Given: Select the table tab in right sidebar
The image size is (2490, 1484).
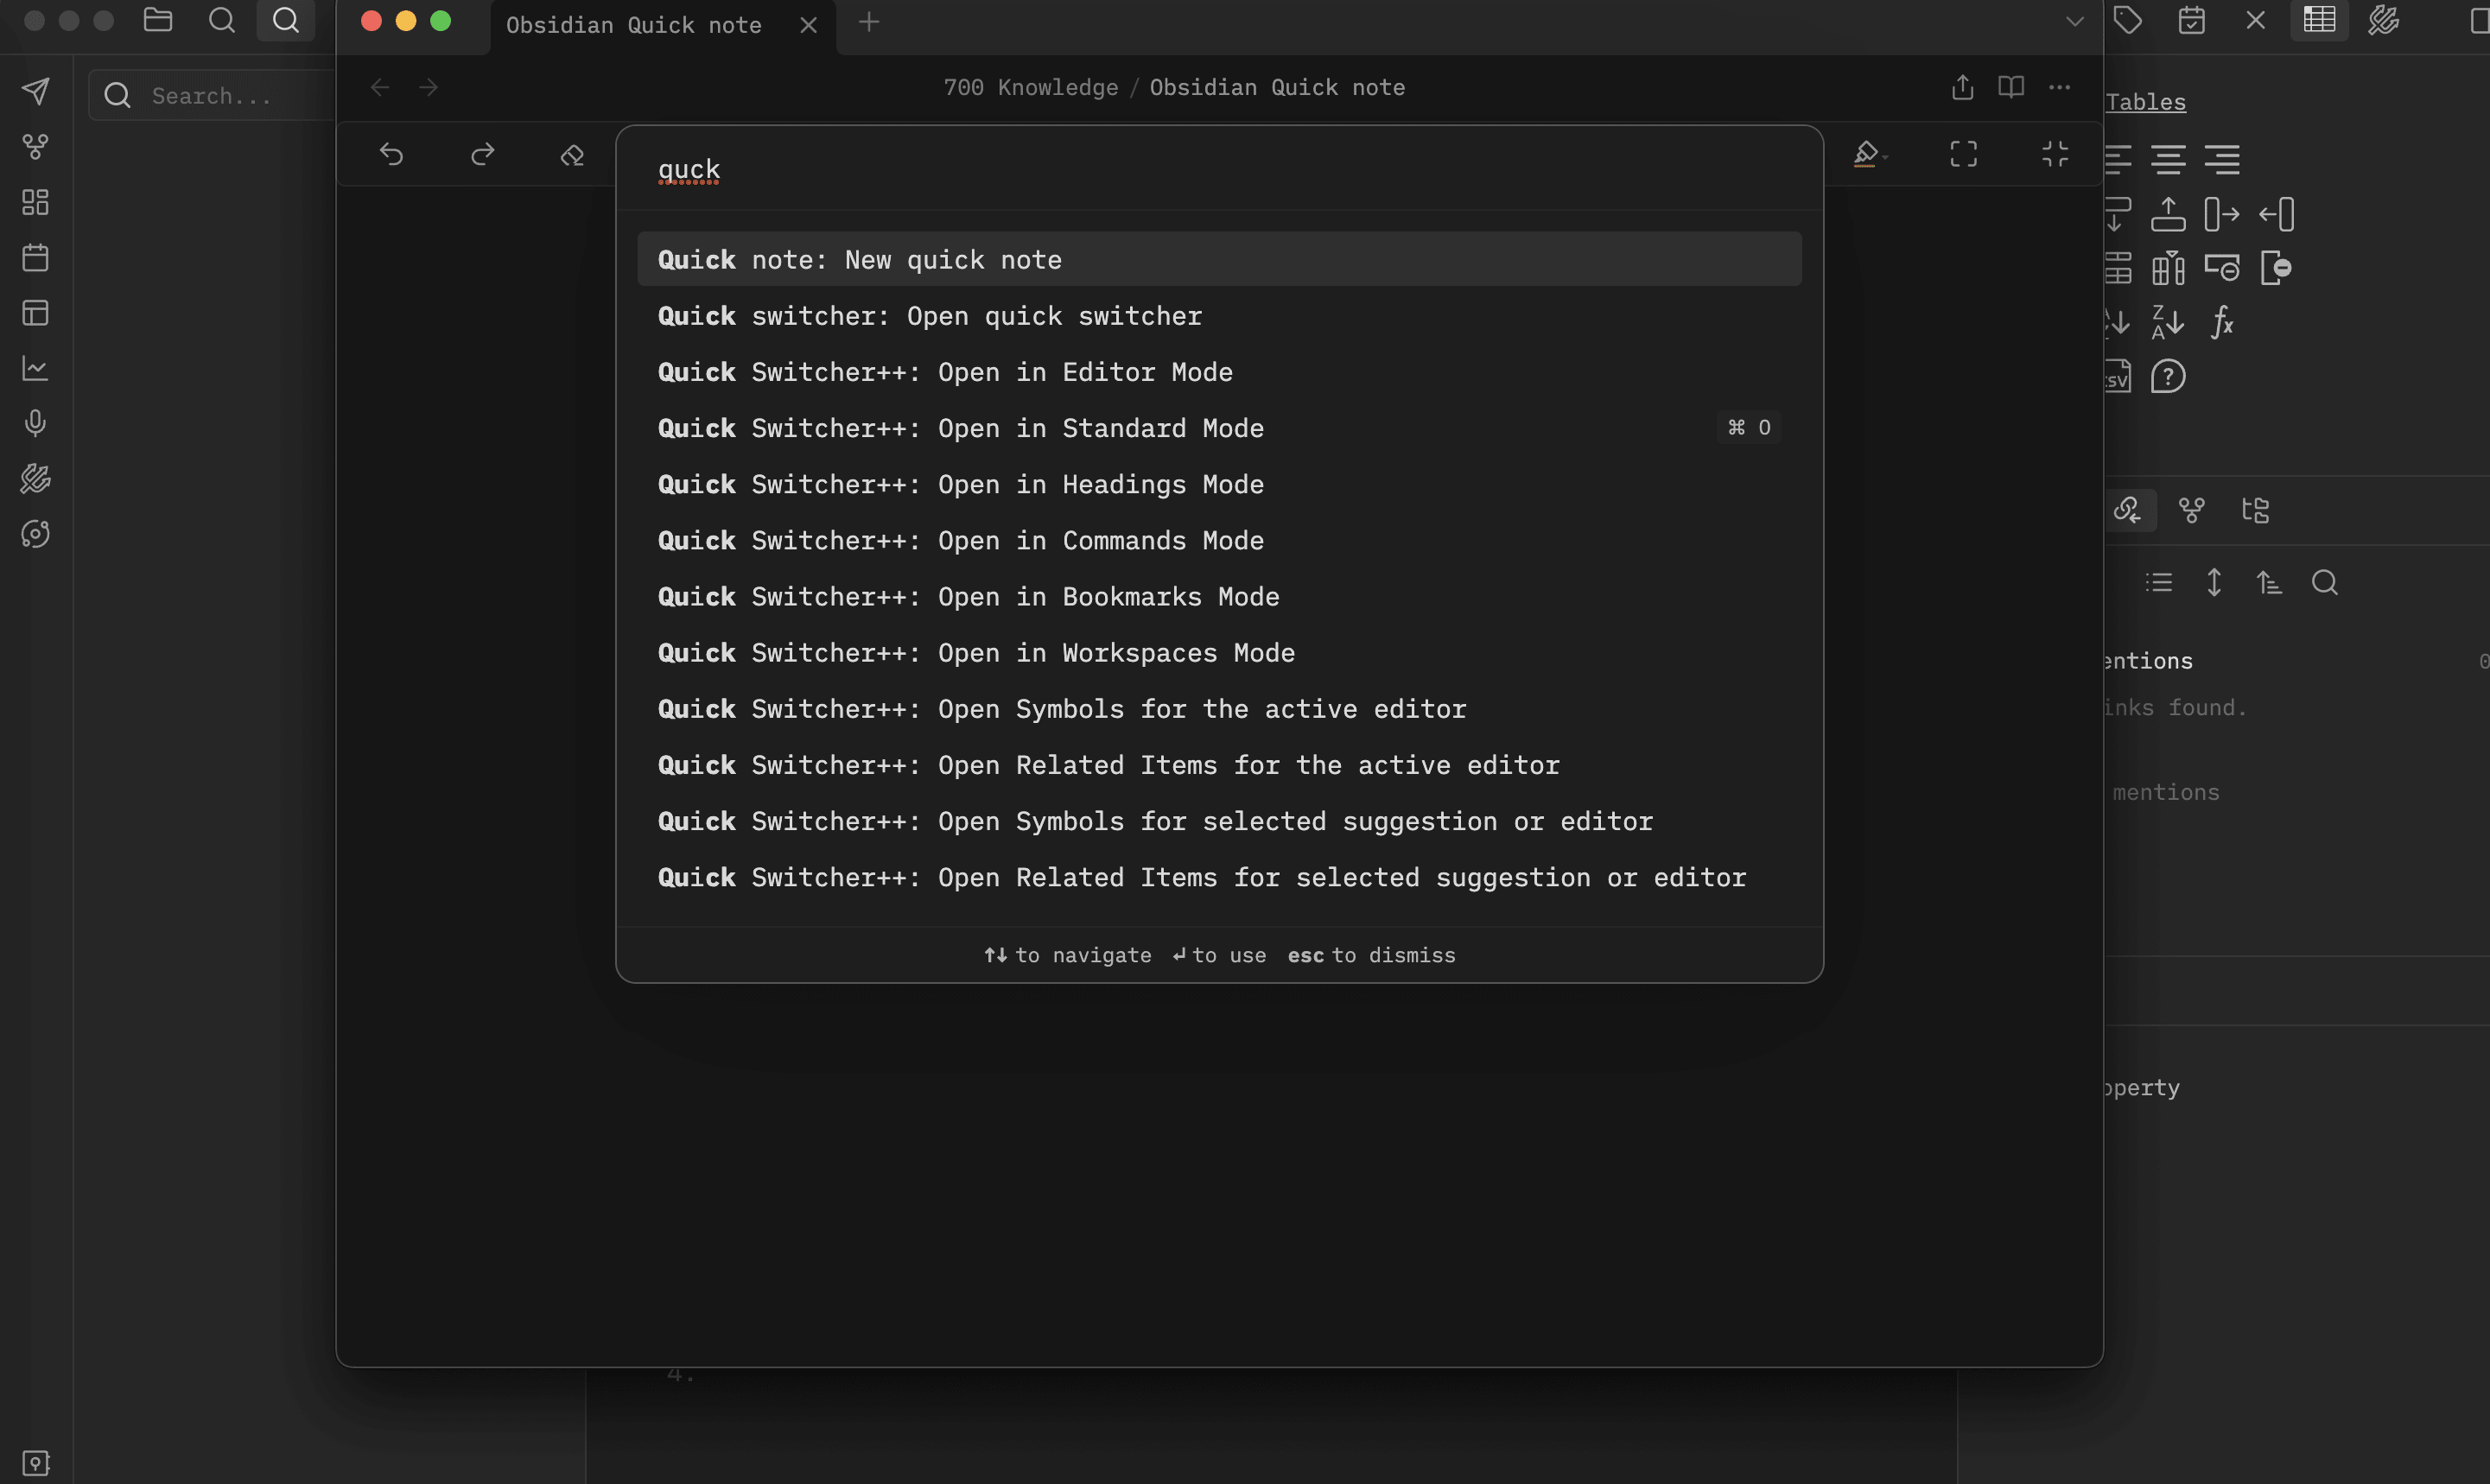Looking at the screenshot, I should coord(2320,20).
